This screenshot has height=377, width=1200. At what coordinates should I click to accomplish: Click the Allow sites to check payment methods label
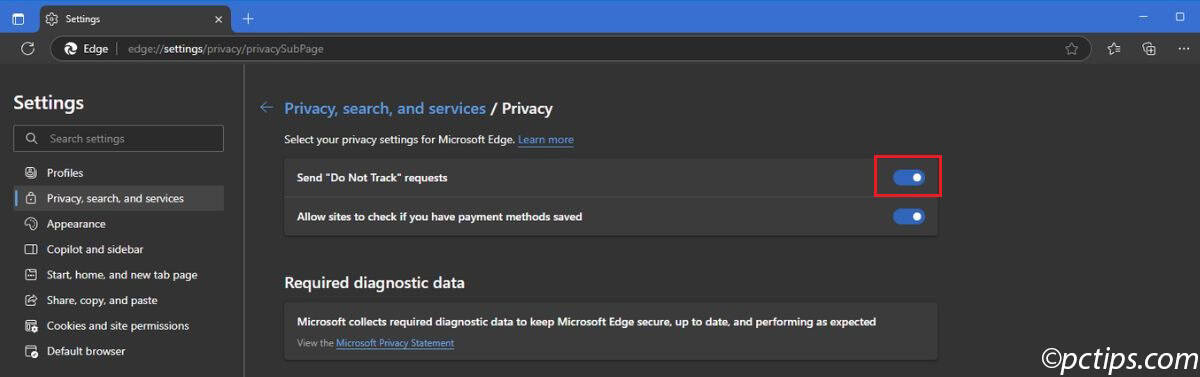point(439,216)
